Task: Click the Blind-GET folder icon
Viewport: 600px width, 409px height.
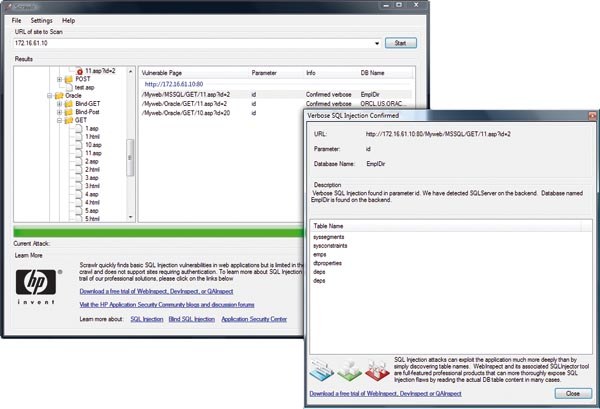Action: pyautogui.click(x=68, y=104)
